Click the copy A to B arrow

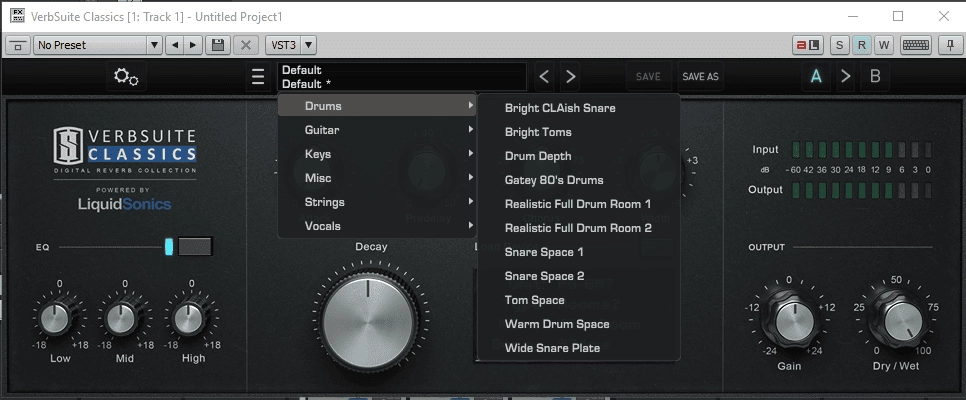846,76
